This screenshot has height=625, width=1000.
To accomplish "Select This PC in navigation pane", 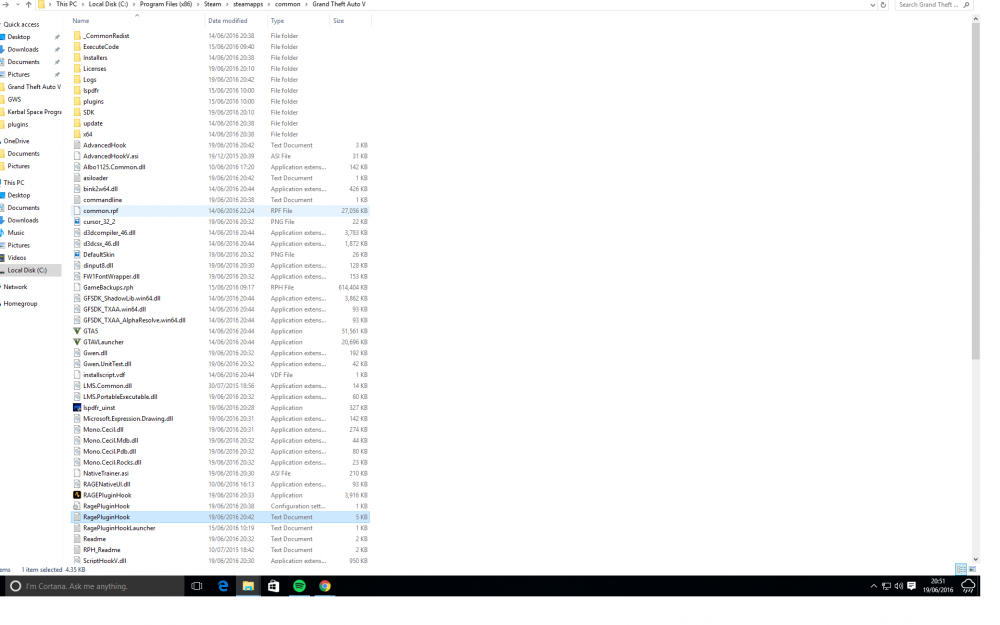I will (14, 182).
